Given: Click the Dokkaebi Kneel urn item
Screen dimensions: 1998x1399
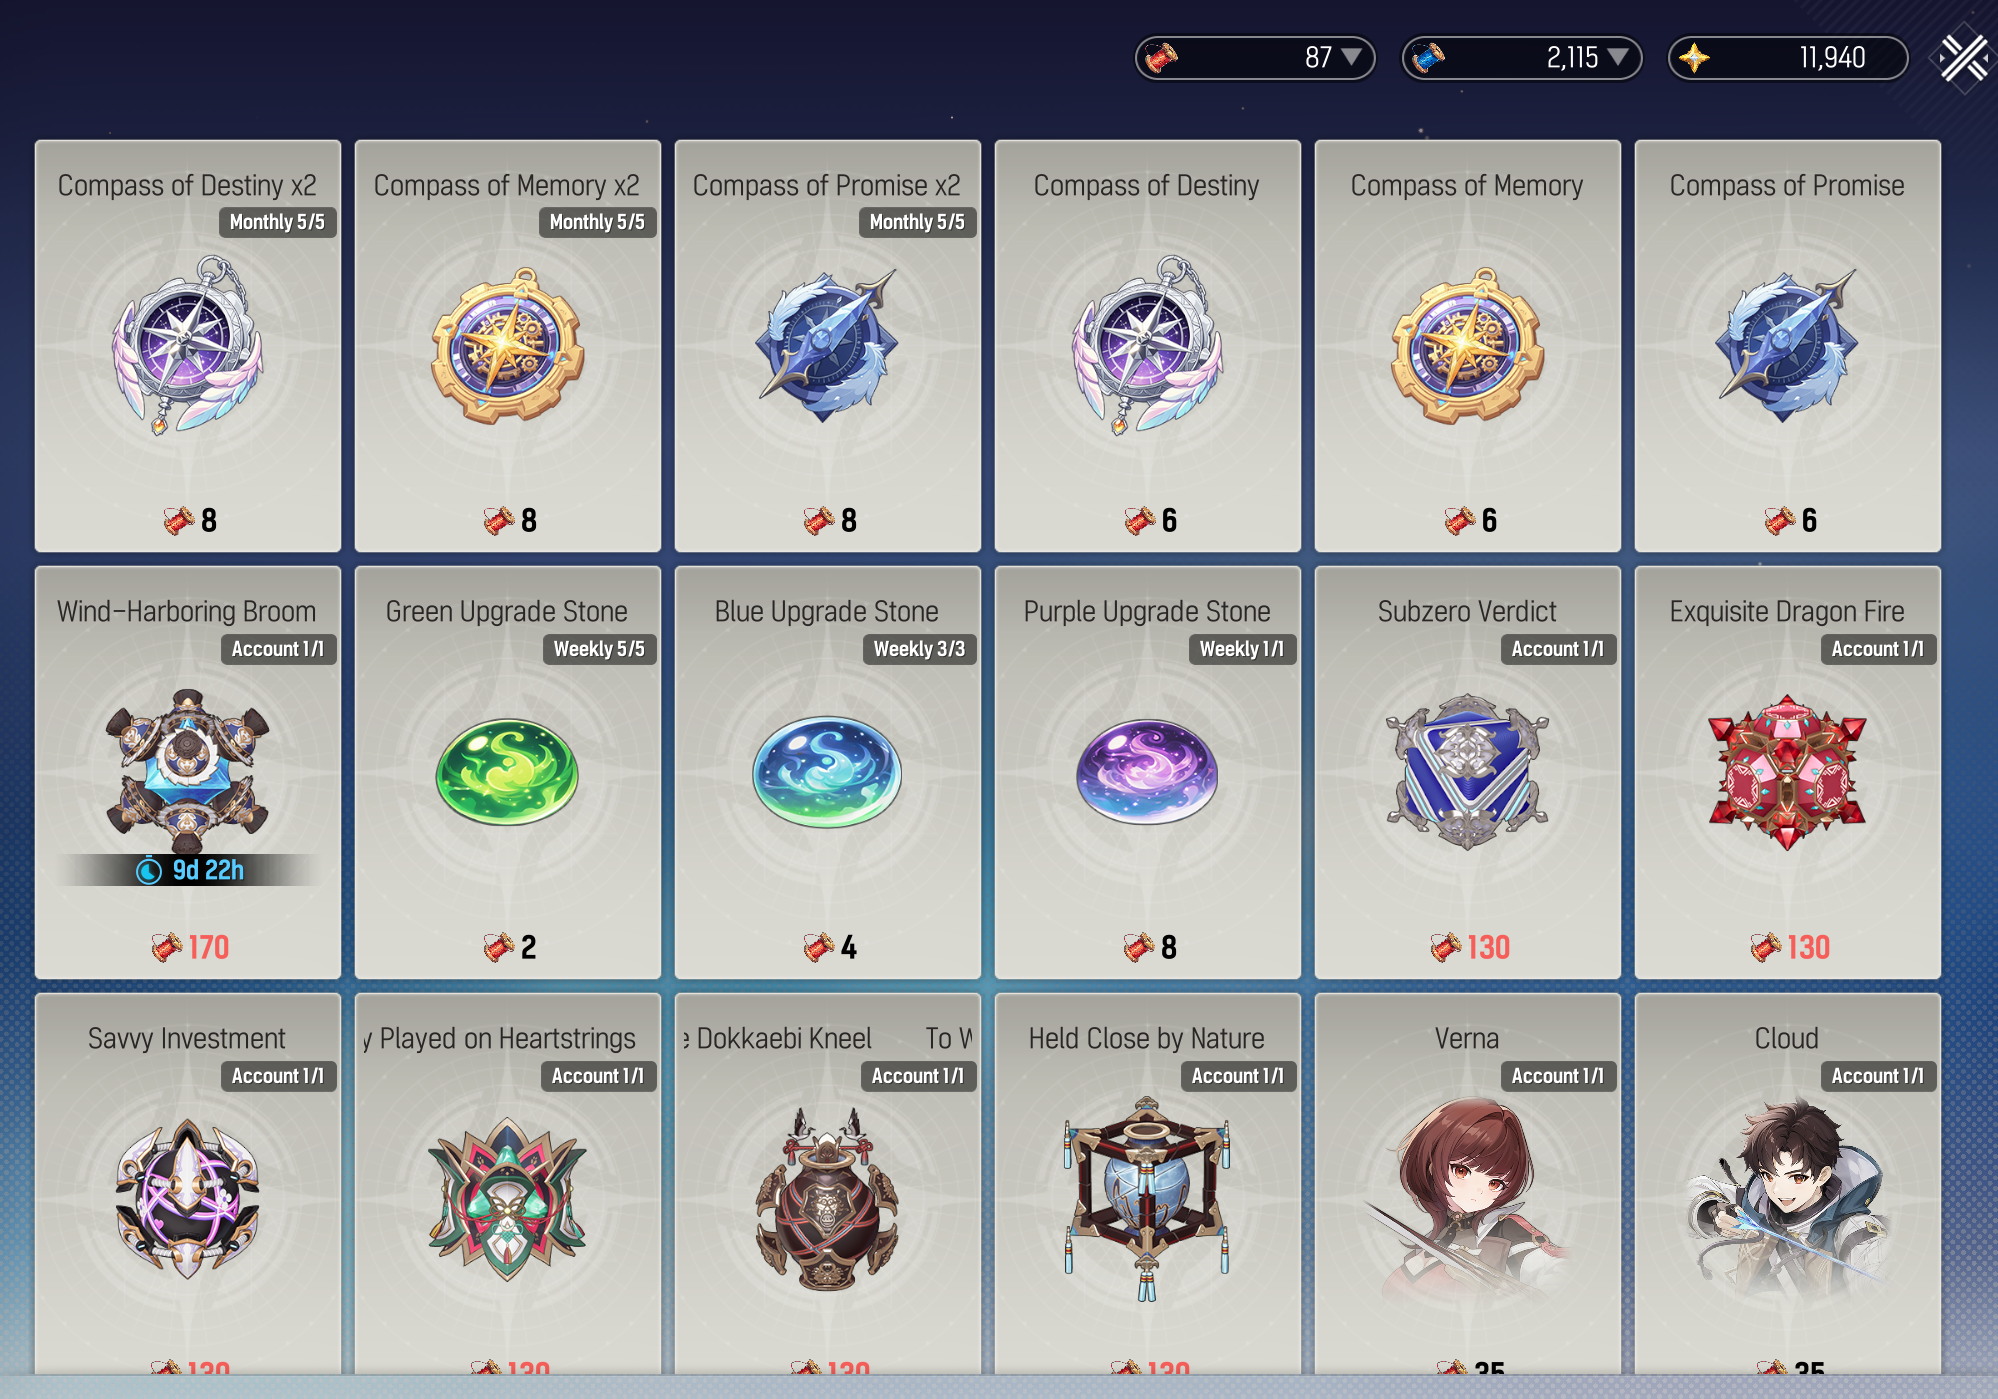Looking at the screenshot, I should (x=827, y=1198).
